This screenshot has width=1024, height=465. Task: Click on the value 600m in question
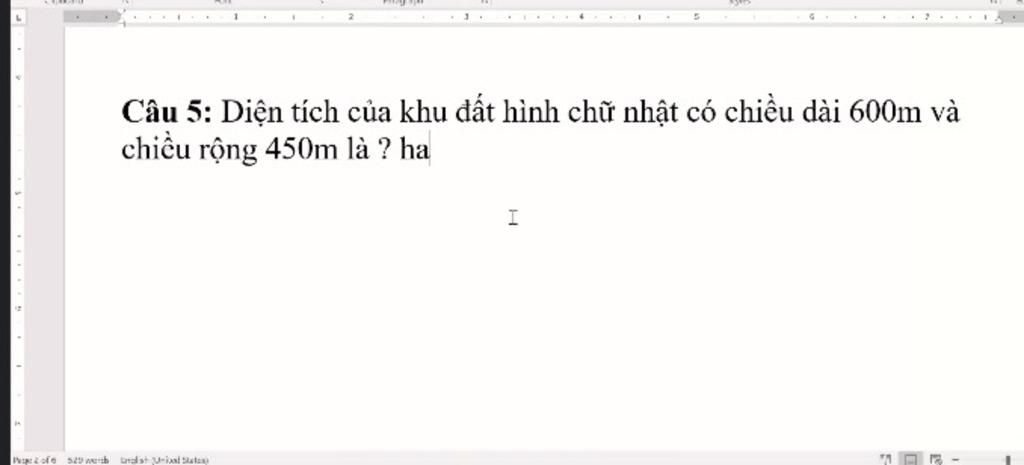pyautogui.click(x=884, y=113)
